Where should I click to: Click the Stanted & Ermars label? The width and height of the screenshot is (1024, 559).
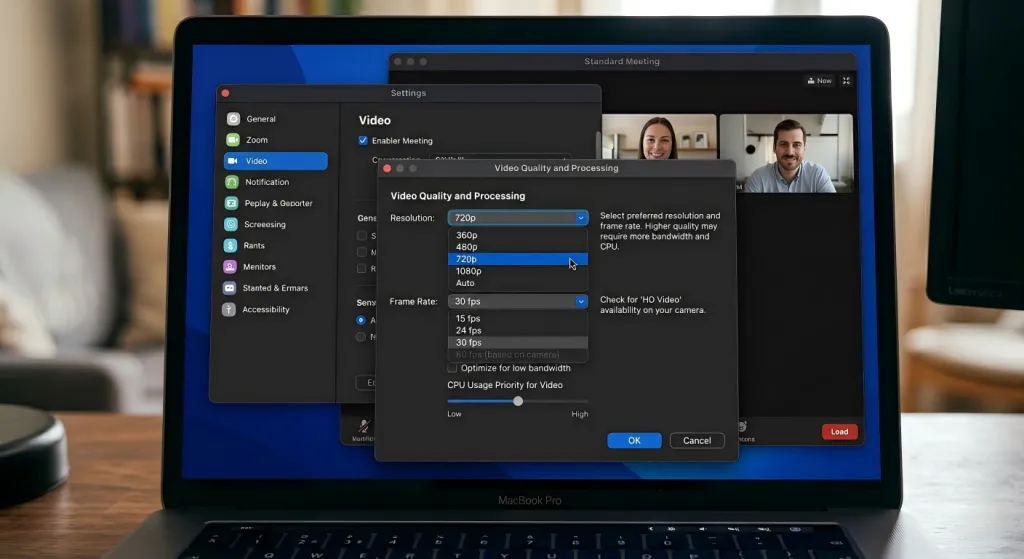click(x=275, y=288)
